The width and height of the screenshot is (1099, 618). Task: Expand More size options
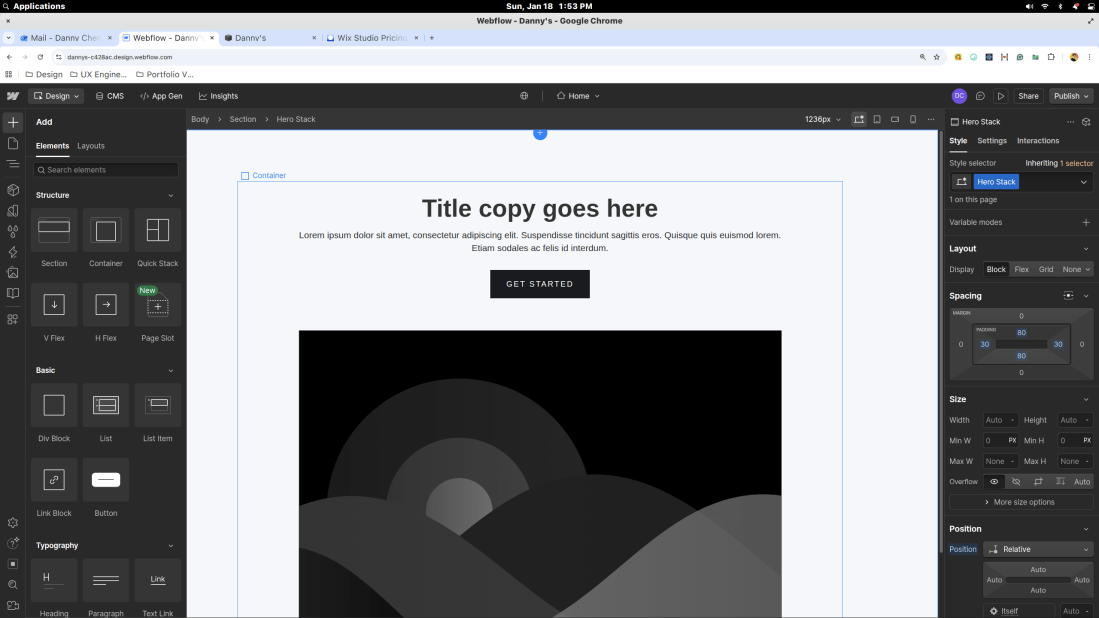tap(1021, 502)
